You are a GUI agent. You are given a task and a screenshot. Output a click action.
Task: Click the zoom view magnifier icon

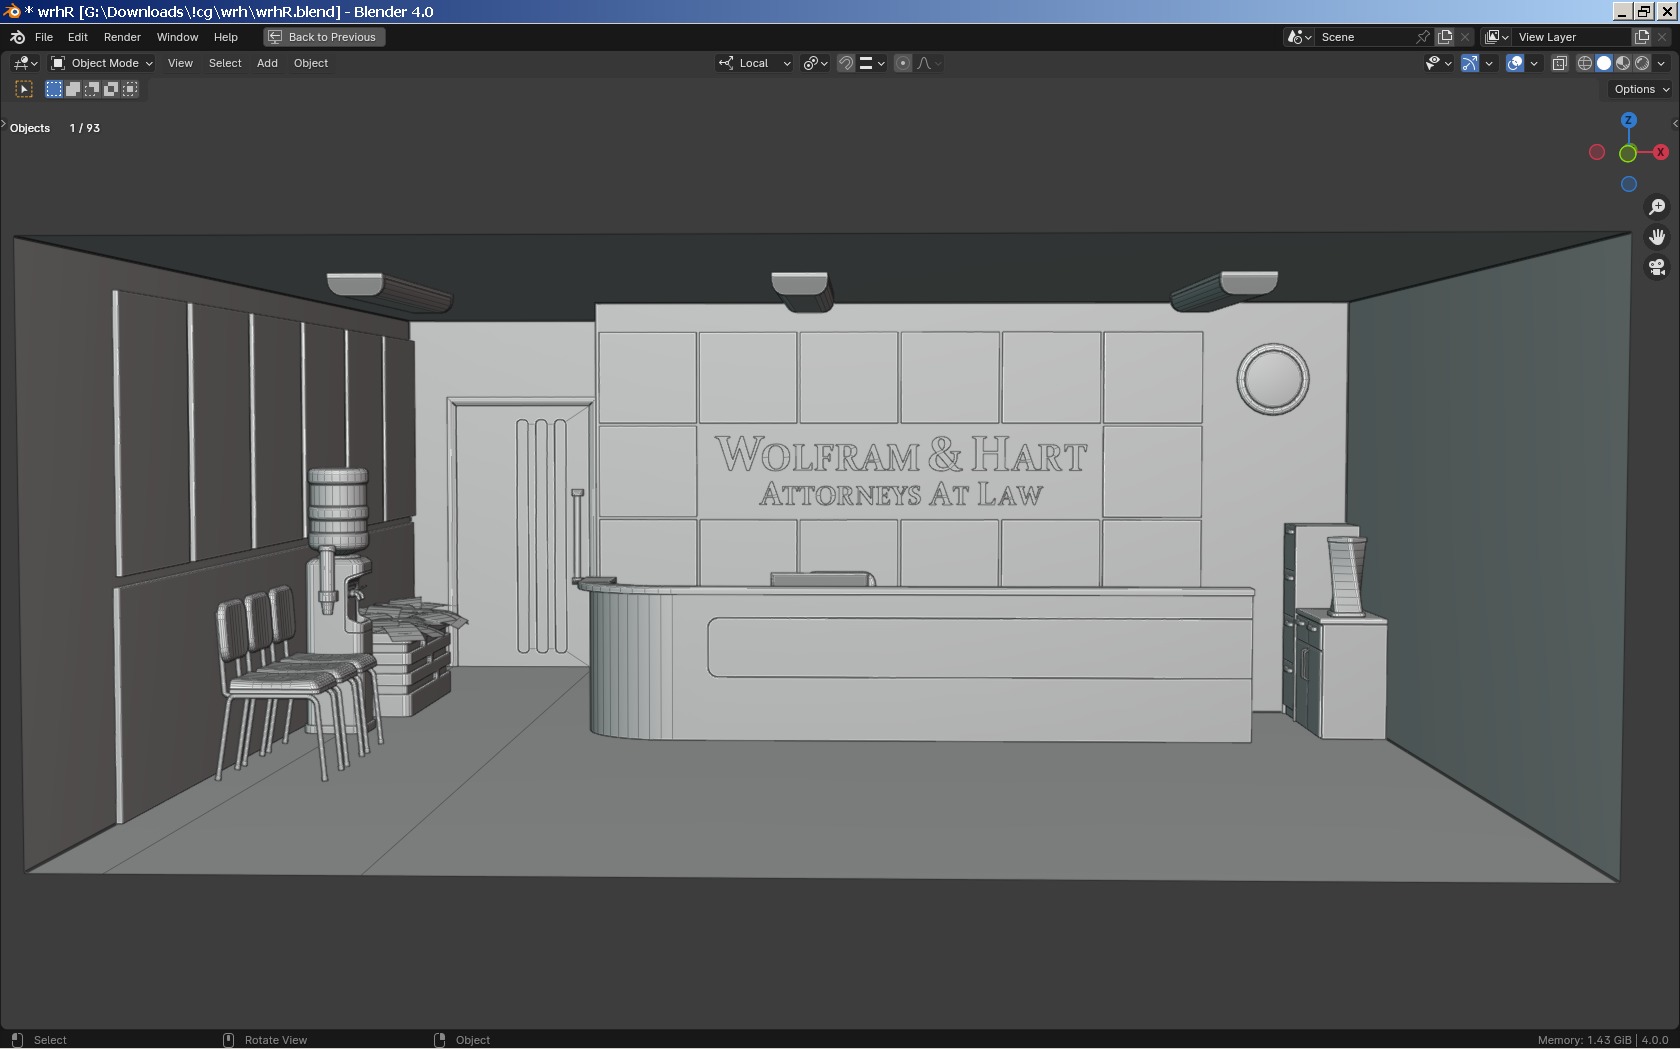(1657, 207)
